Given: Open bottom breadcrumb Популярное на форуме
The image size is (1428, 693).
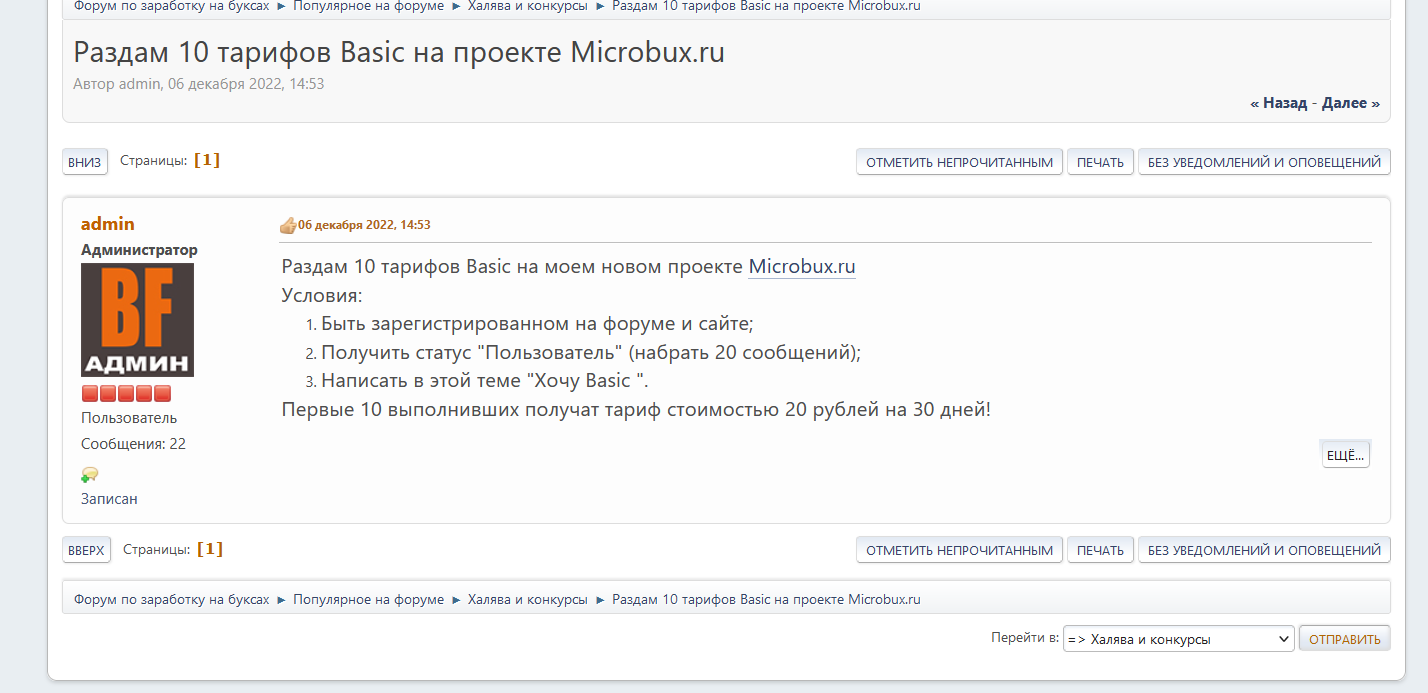Looking at the screenshot, I should (x=368, y=600).
